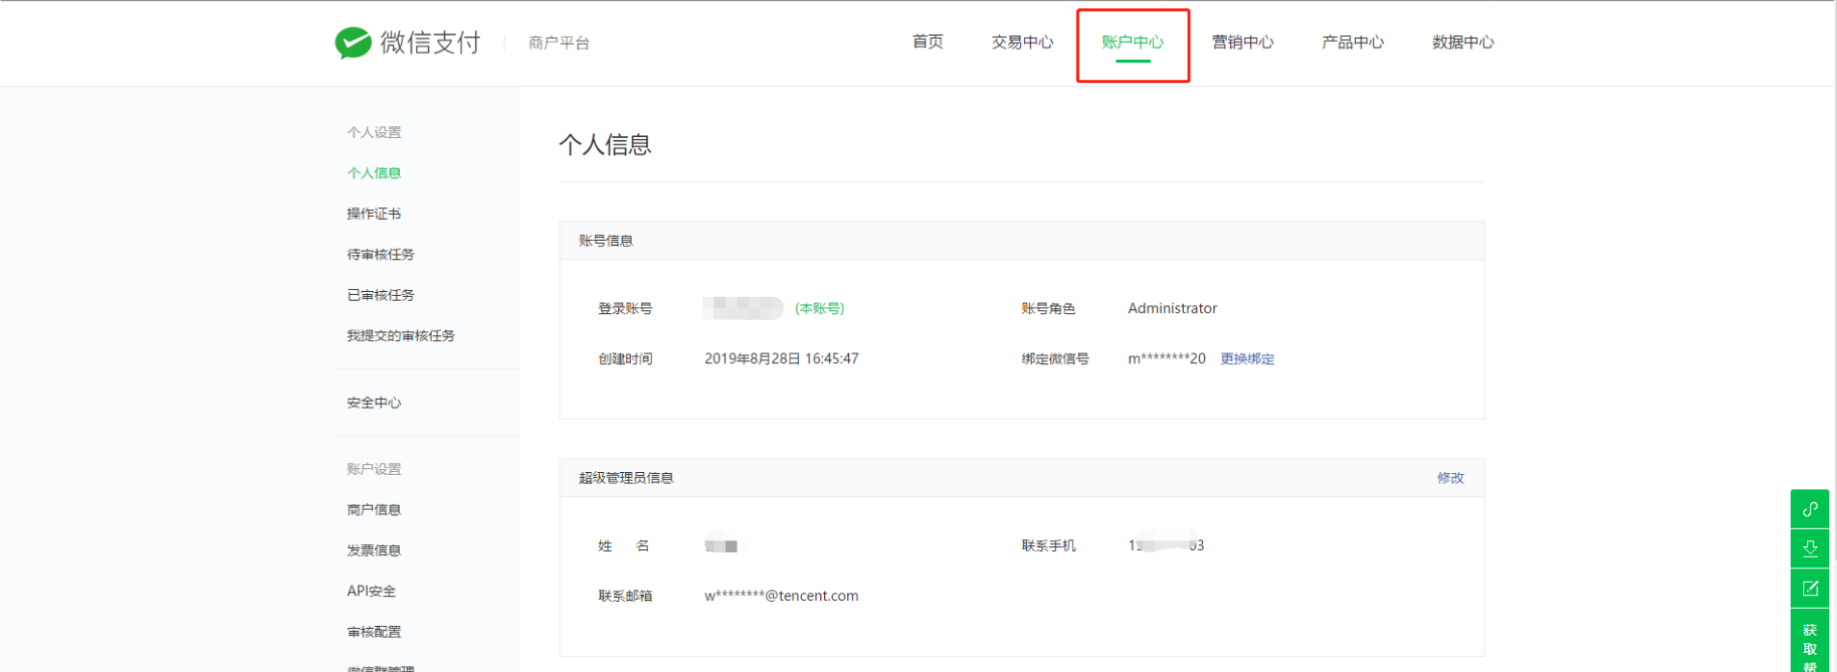This screenshot has height=672, width=1837.
Task: Switch to 交易中心 tab
Action: tap(1022, 42)
